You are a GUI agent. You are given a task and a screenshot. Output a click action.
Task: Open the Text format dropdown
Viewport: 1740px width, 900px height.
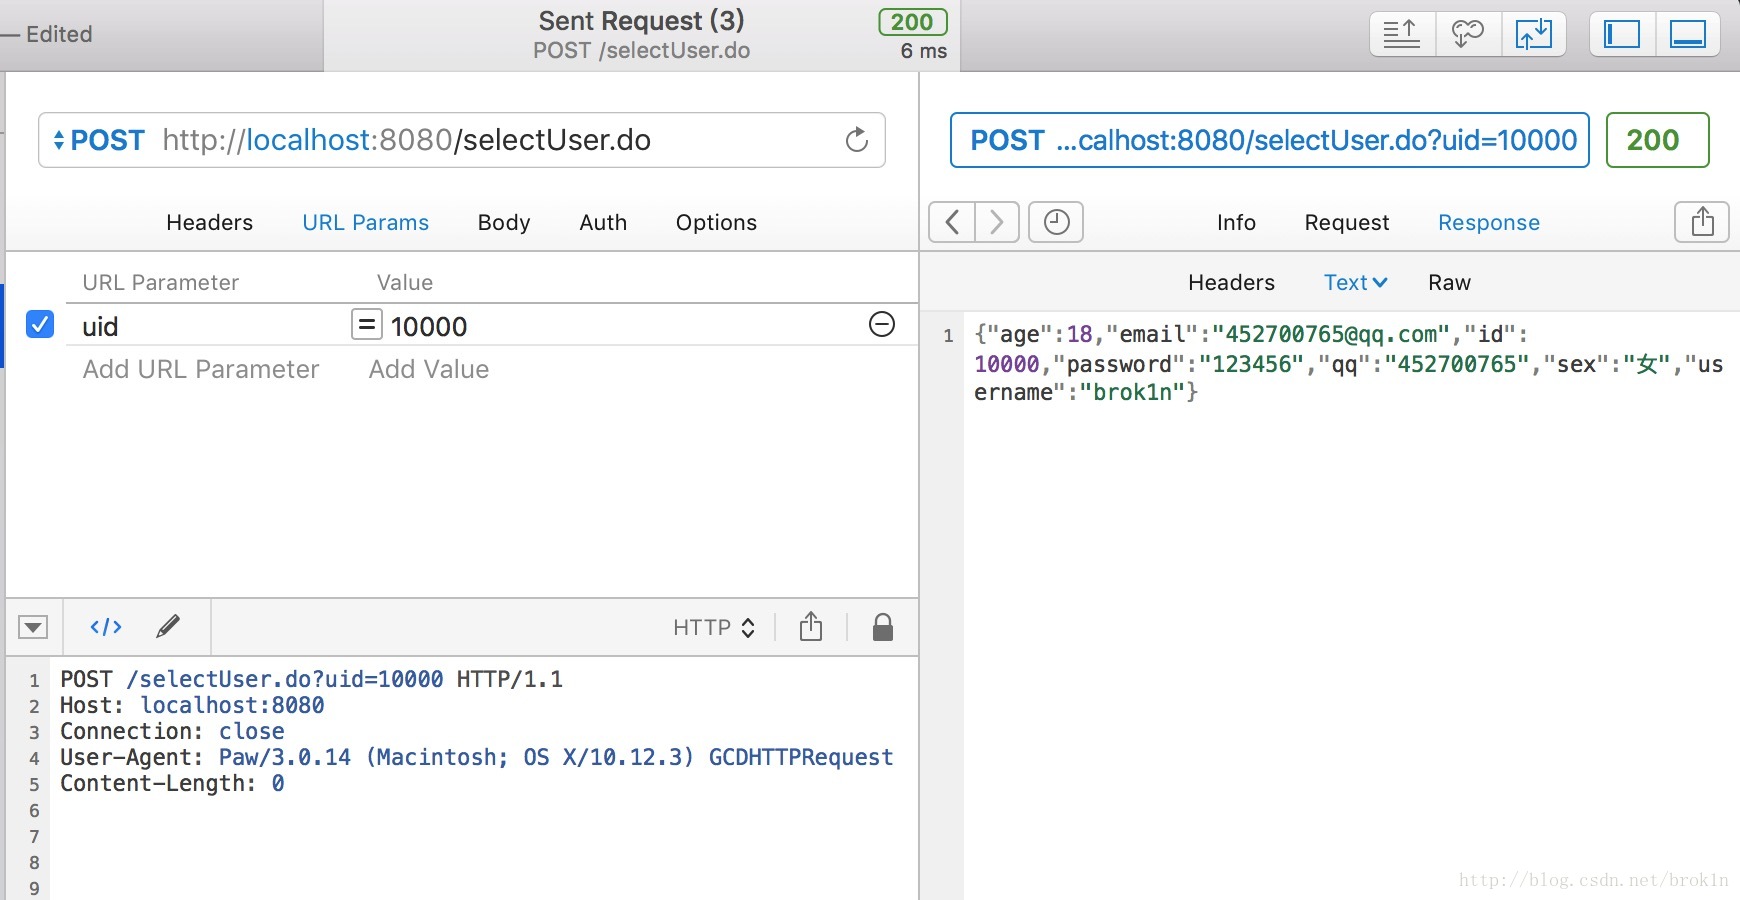(x=1355, y=283)
